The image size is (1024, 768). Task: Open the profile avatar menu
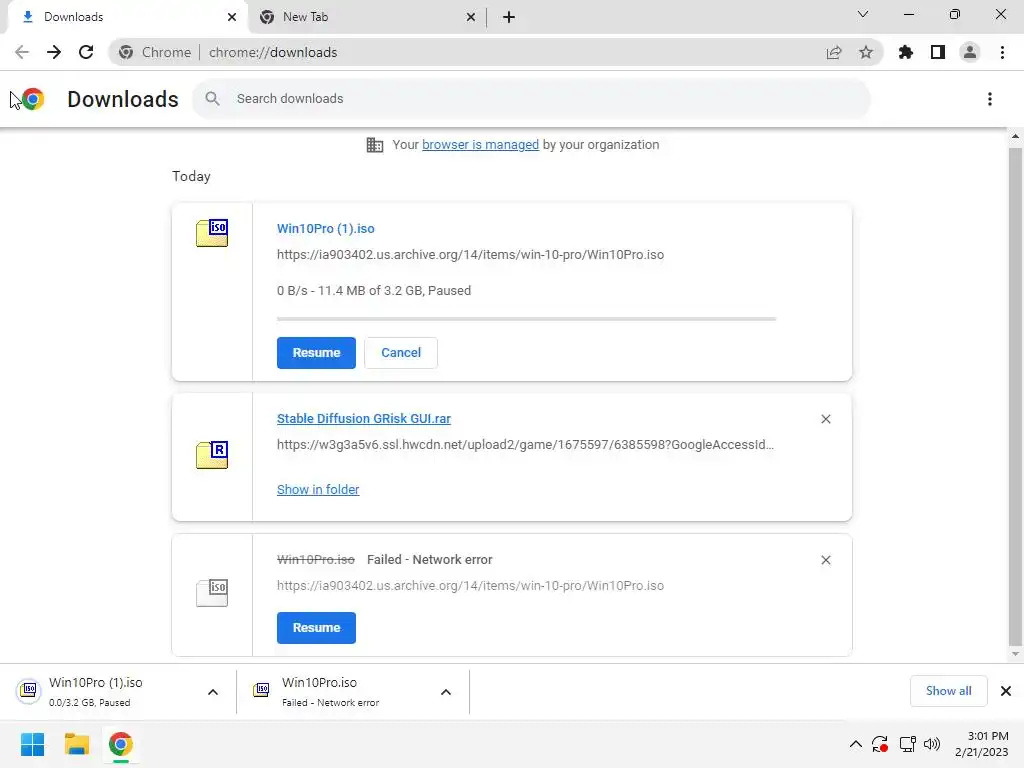pos(970,52)
